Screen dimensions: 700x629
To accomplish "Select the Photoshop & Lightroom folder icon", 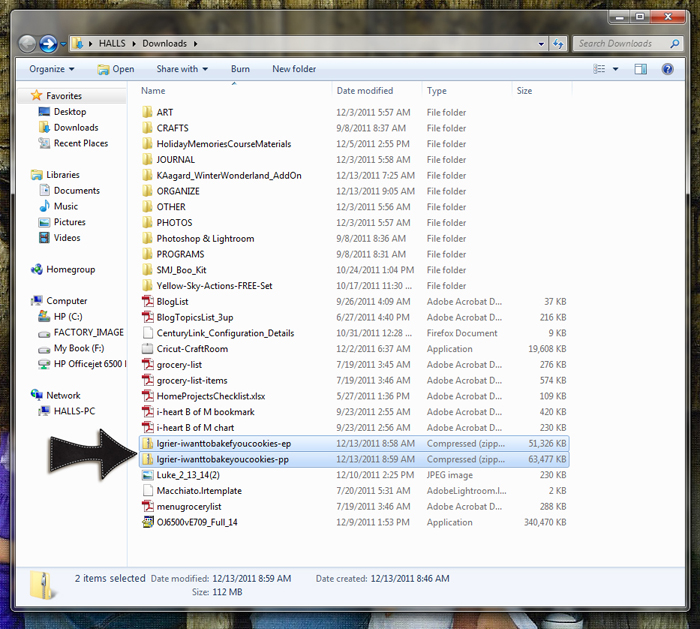I will (x=147, y=238).
